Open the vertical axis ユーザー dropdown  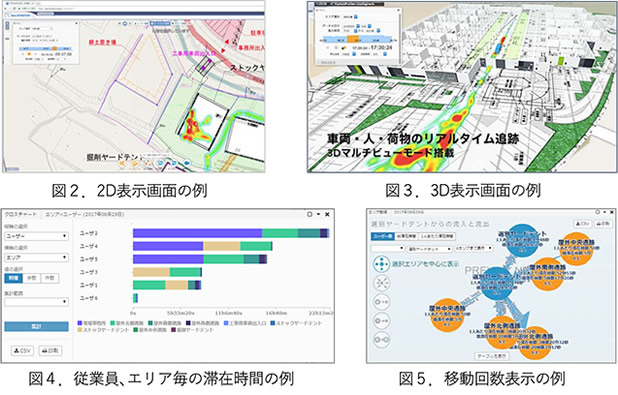[x=36, y=236]
